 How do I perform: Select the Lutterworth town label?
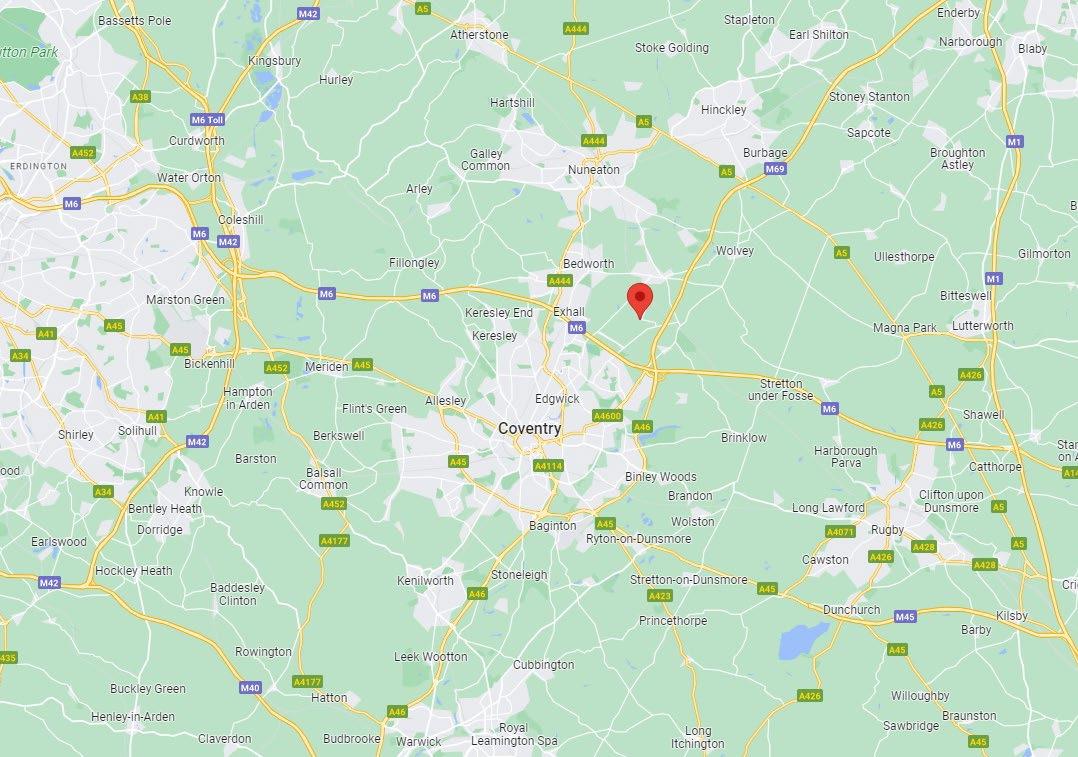[x=983, y=326]
